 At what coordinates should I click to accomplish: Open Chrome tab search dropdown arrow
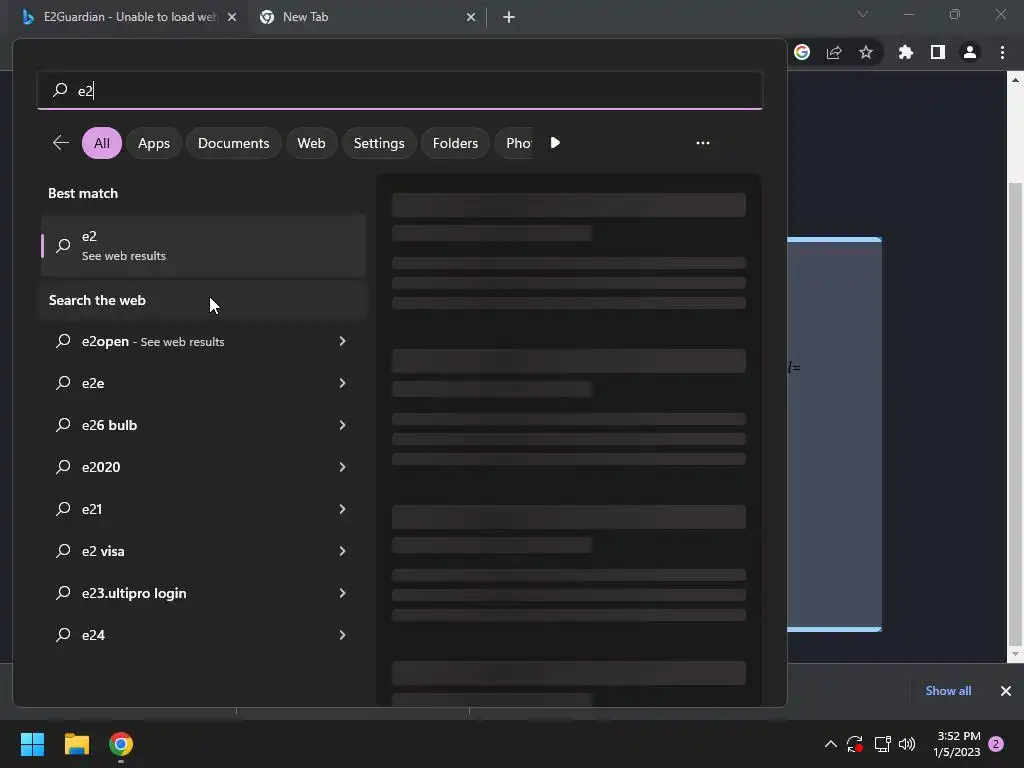coord(863,14)
